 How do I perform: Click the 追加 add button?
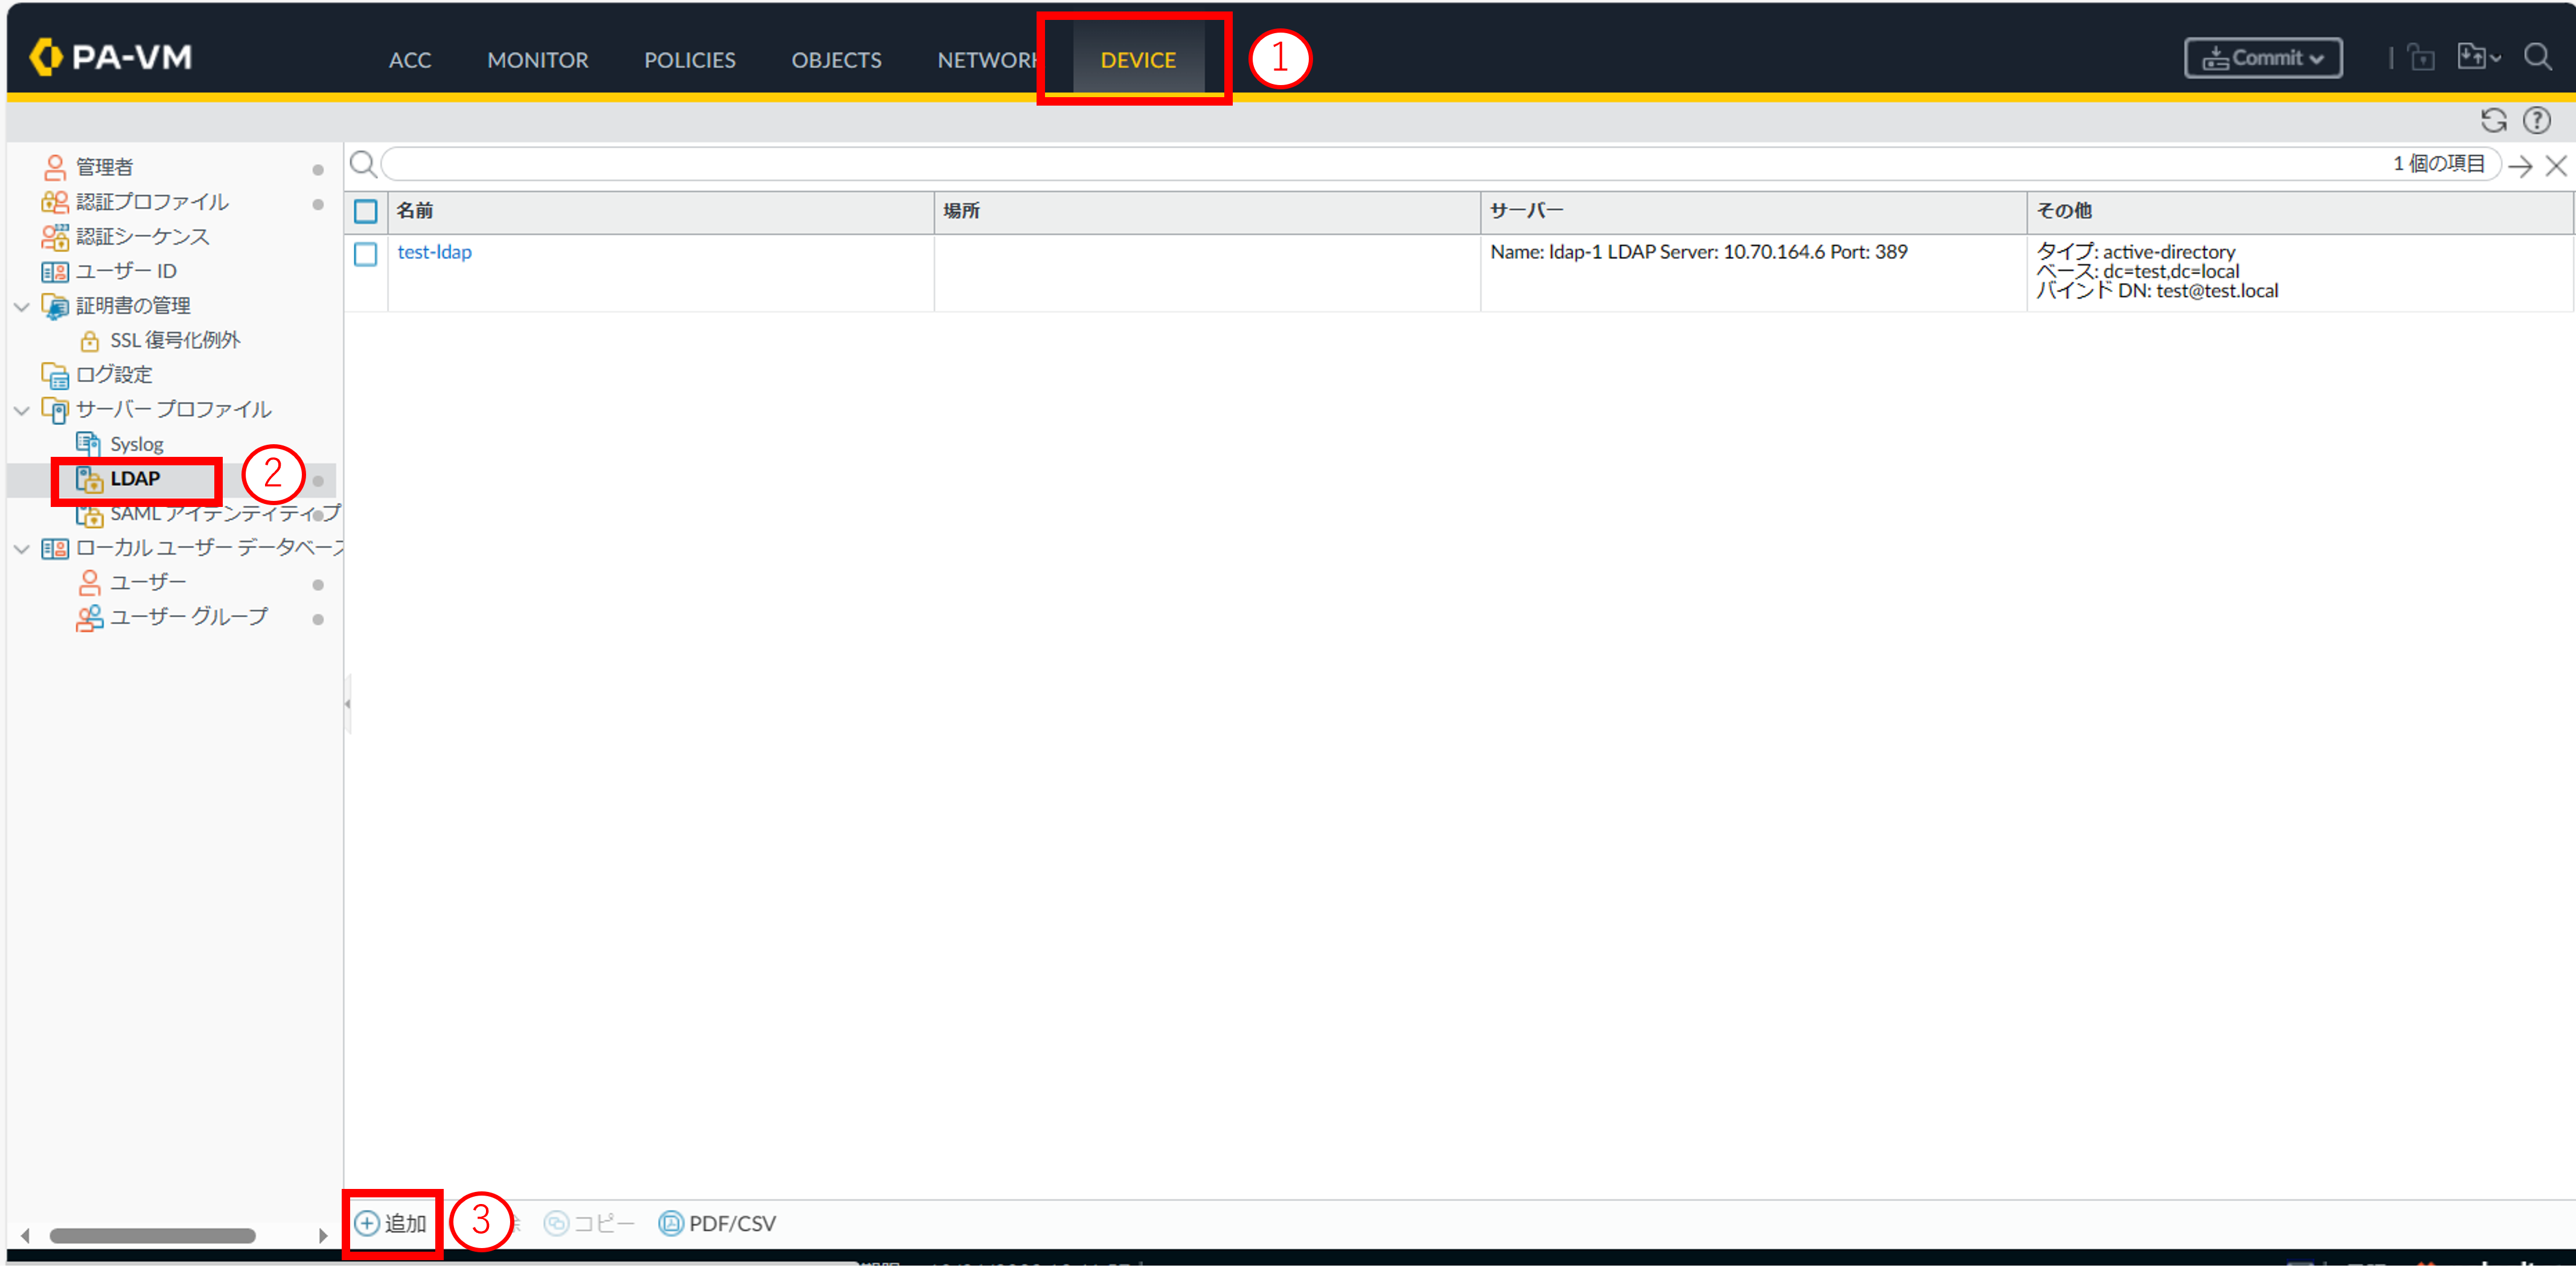392,1223
